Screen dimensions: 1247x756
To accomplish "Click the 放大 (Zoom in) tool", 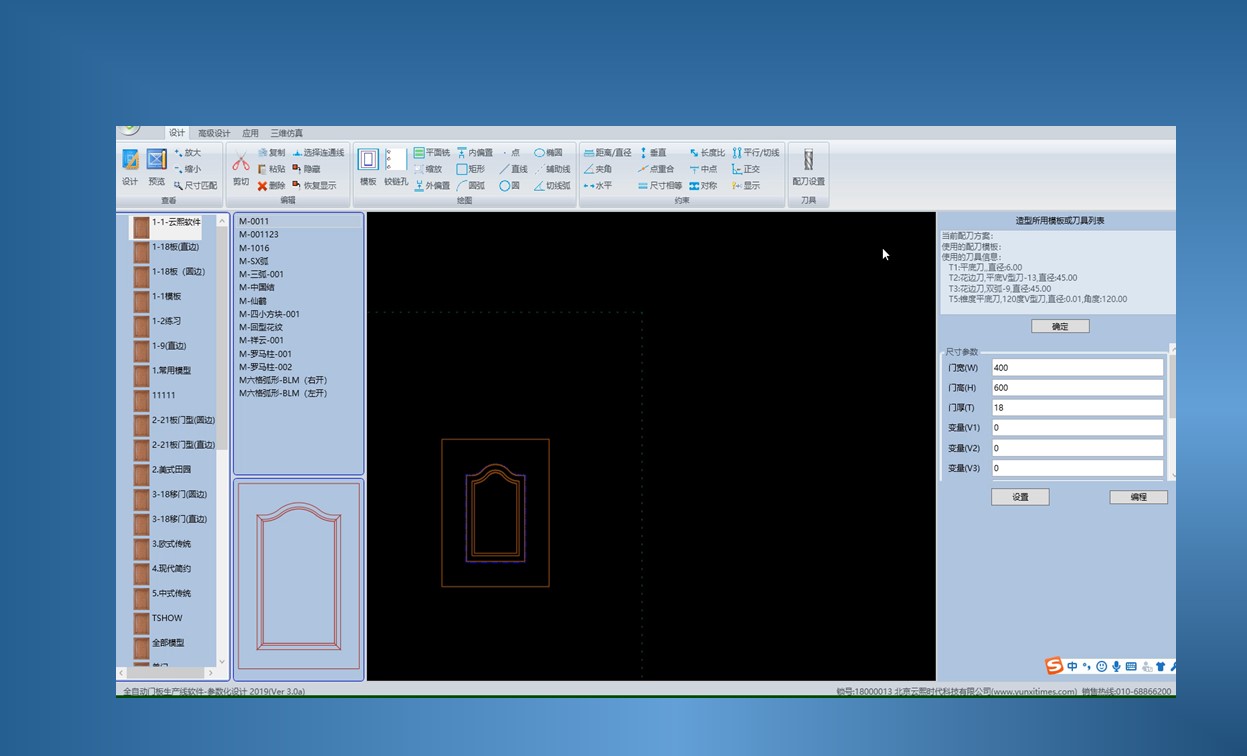I will [187, 153].
